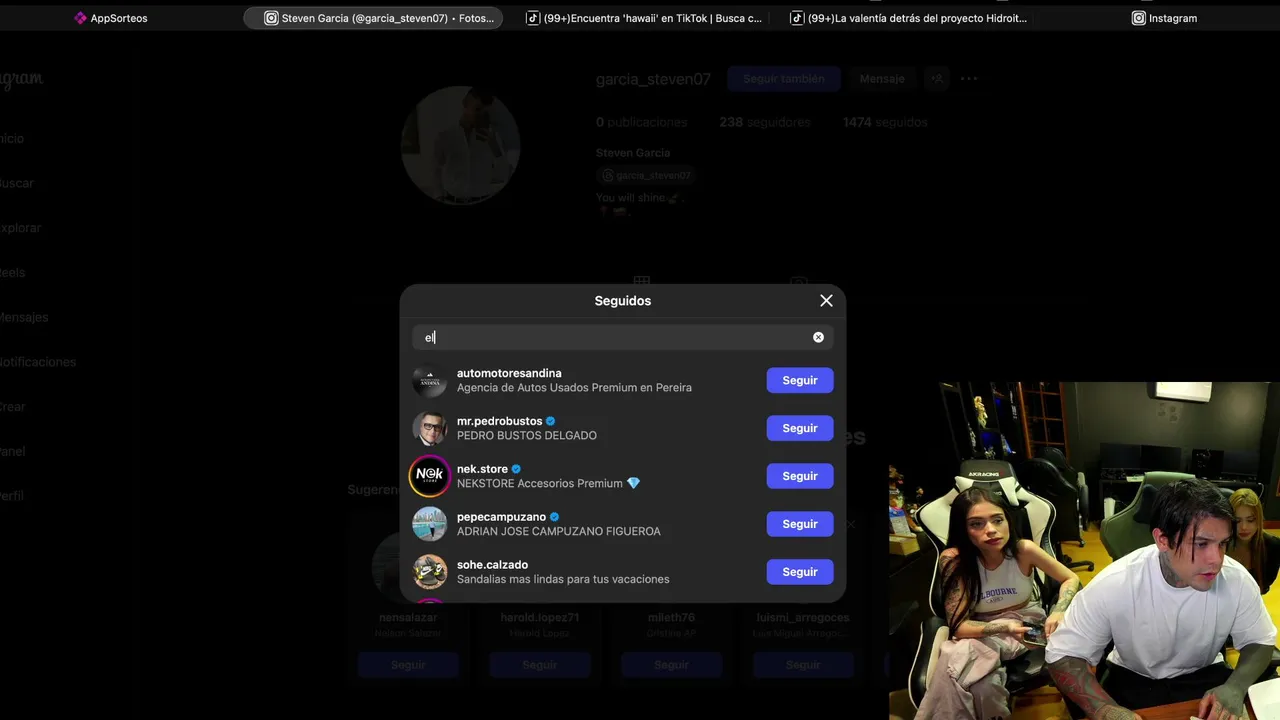Image resolution: width=1280 pixels, height=720 pixels.
Task: Open the 238 seguidores list
Action: tap(765, 122)
